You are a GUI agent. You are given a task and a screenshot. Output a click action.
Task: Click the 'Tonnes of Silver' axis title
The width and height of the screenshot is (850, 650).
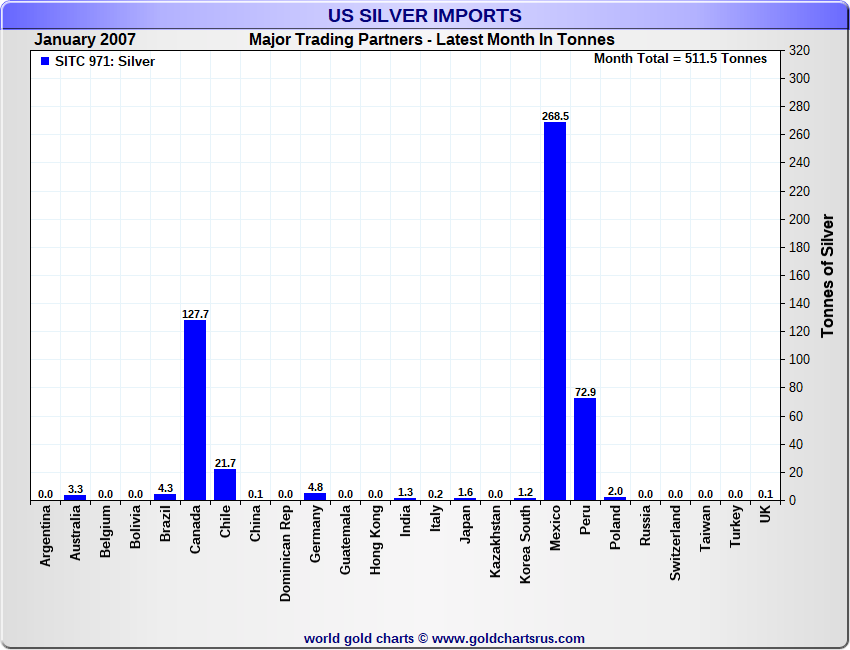click(x=827, y=275)
